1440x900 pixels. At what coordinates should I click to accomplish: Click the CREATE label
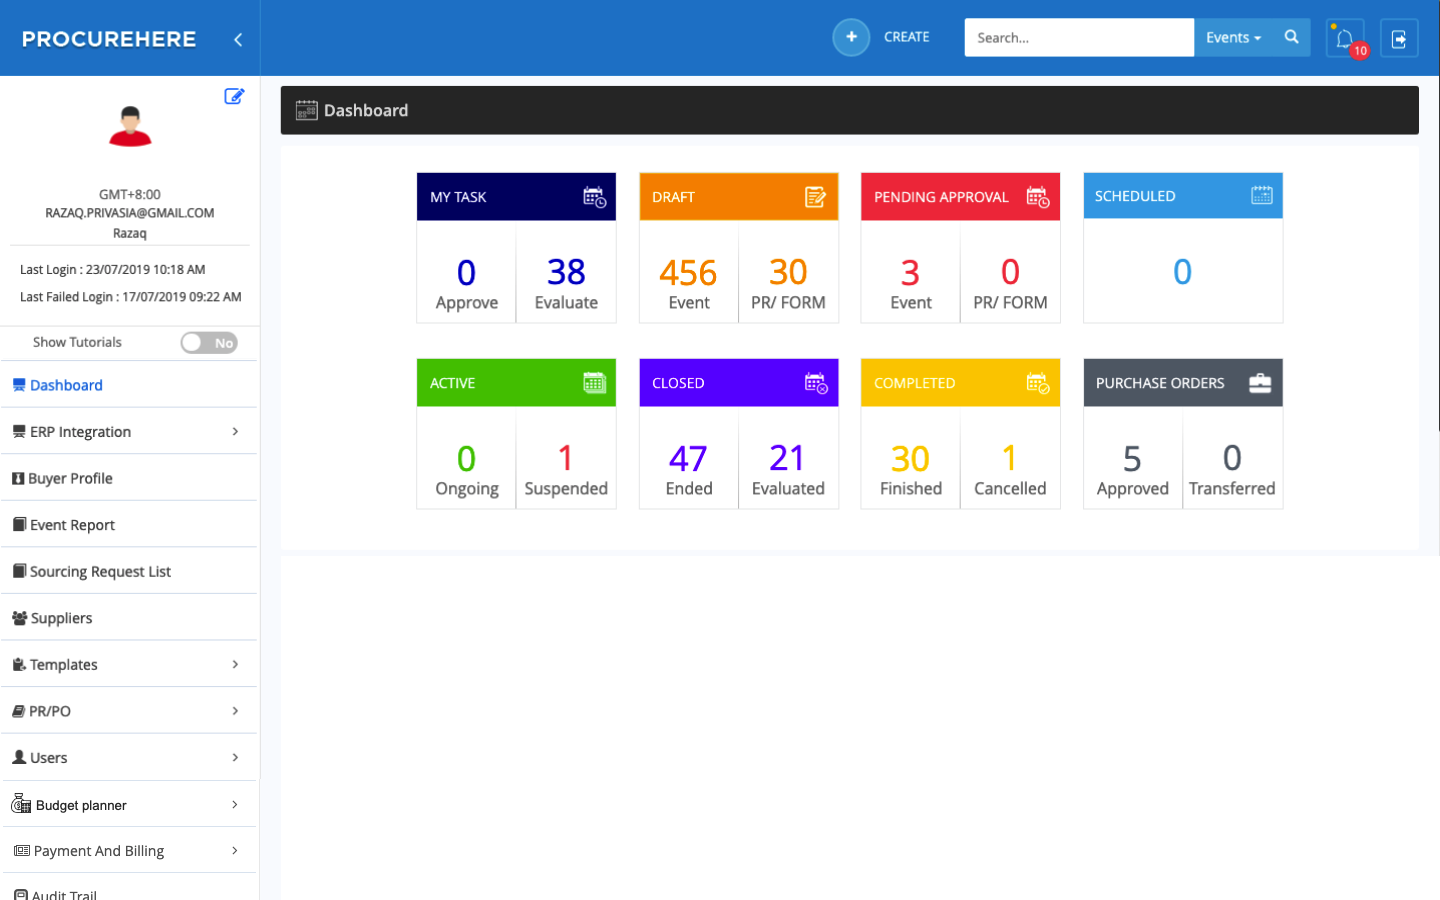pyautogui.click(x=906, y=37)
